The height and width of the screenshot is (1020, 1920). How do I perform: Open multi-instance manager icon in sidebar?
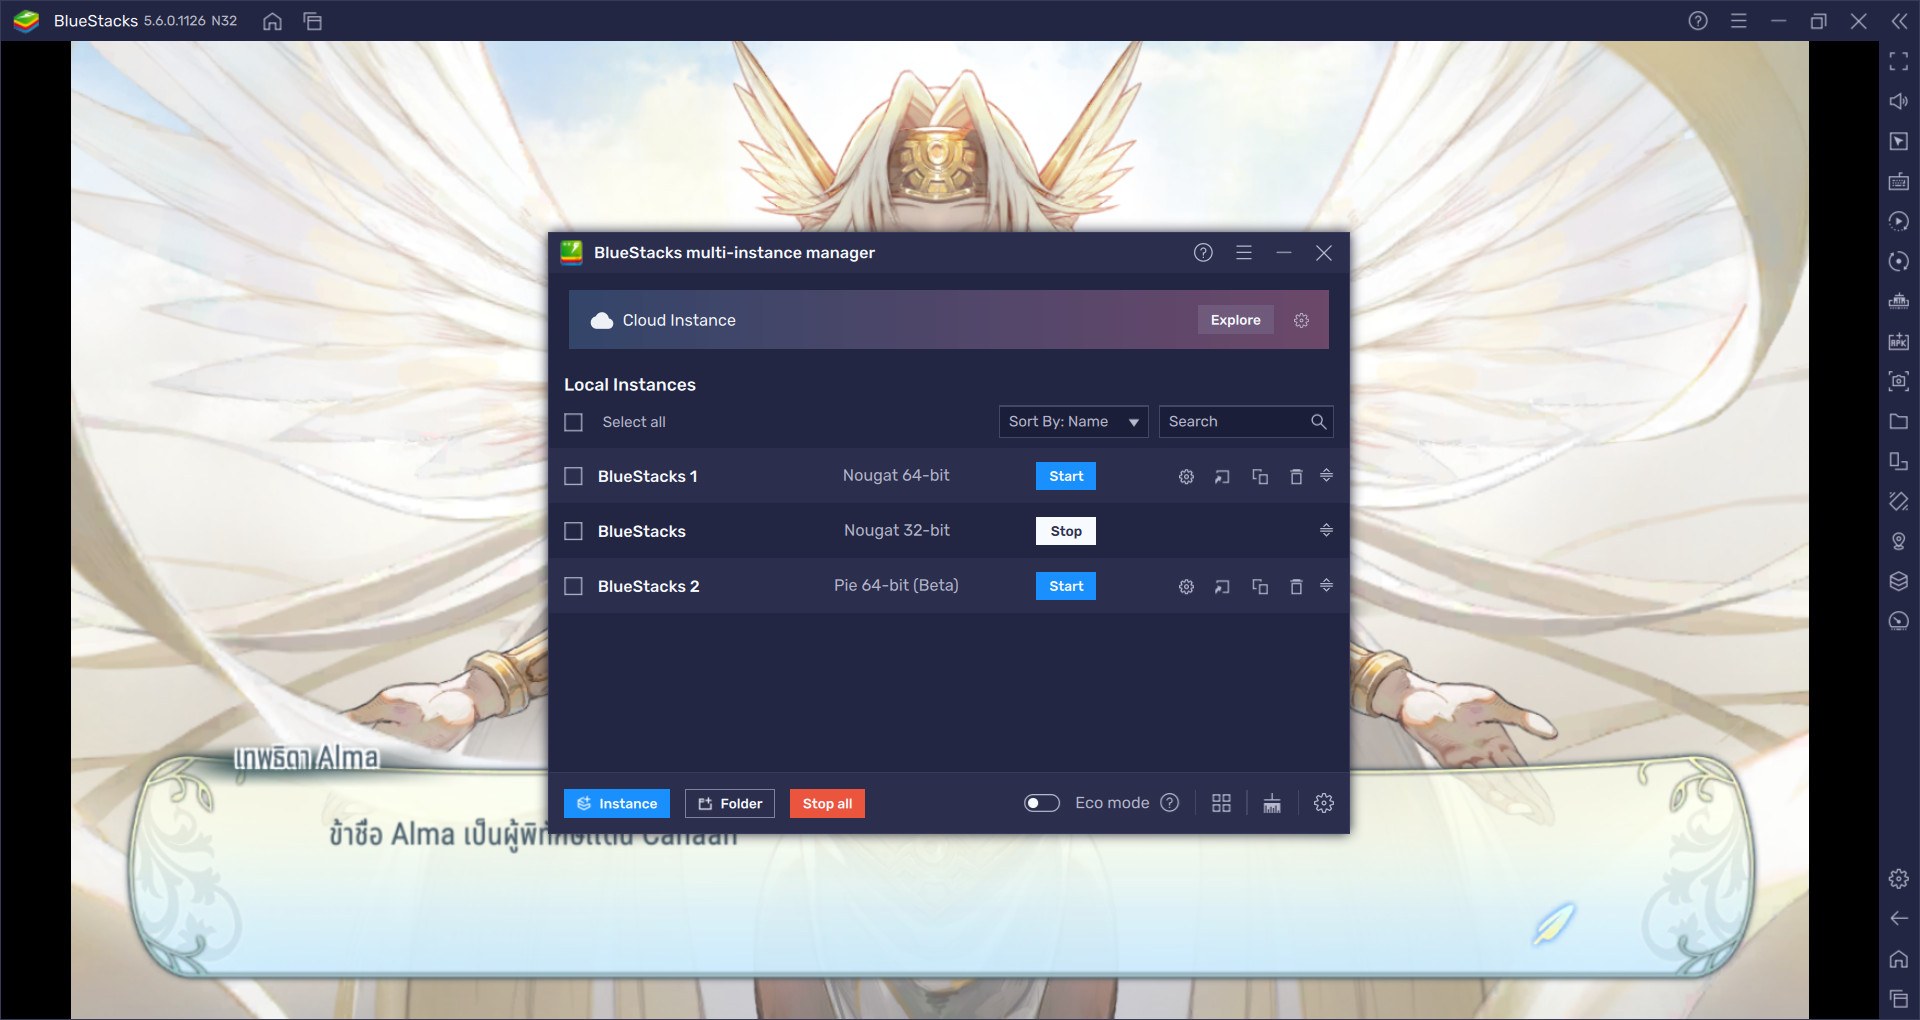tap(1899, 582)
